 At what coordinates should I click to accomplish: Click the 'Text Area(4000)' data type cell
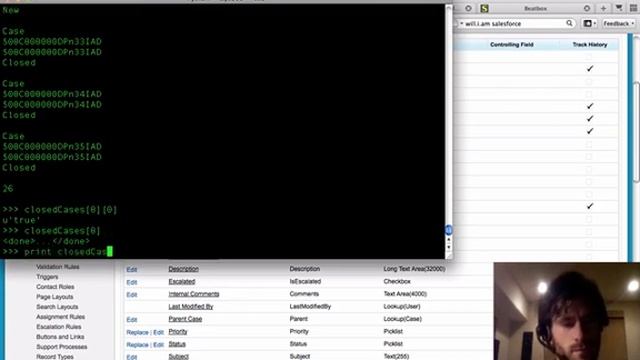(x=405, y=294)
